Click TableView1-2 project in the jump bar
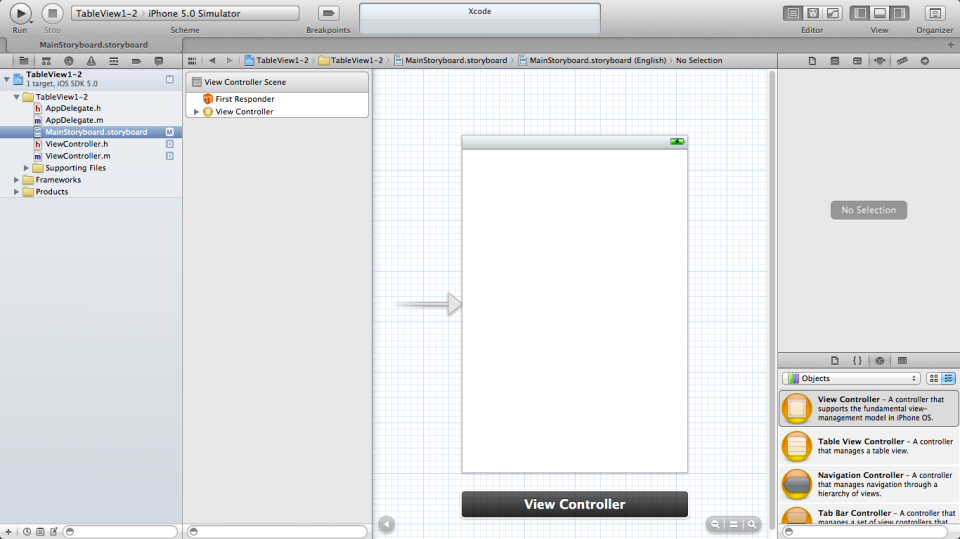Viewport: 960px width, 539px height. coord(276,61)
